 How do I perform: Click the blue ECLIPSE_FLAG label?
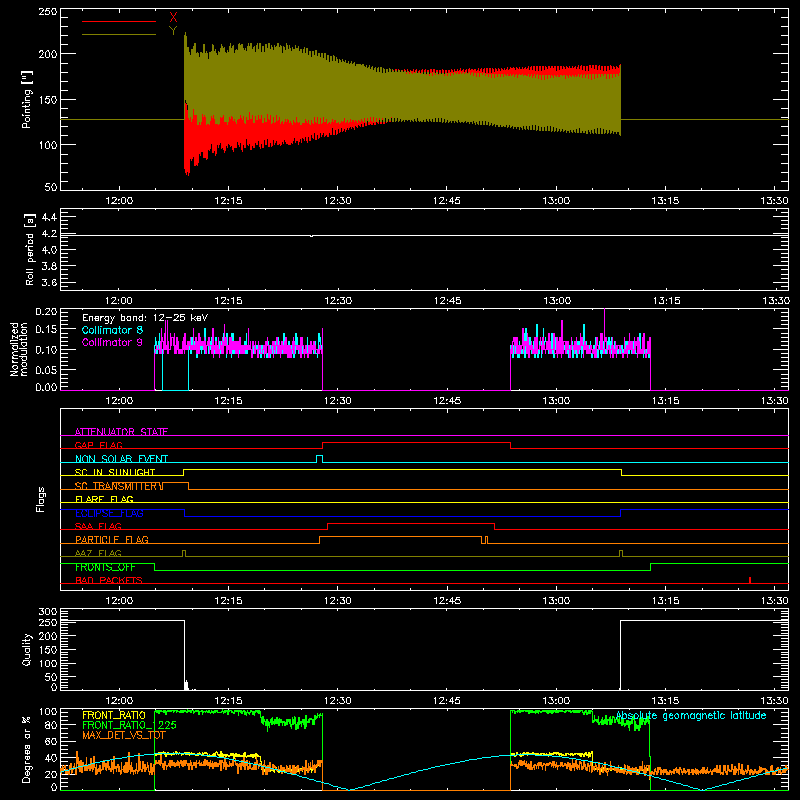click(x=109, y=513)
